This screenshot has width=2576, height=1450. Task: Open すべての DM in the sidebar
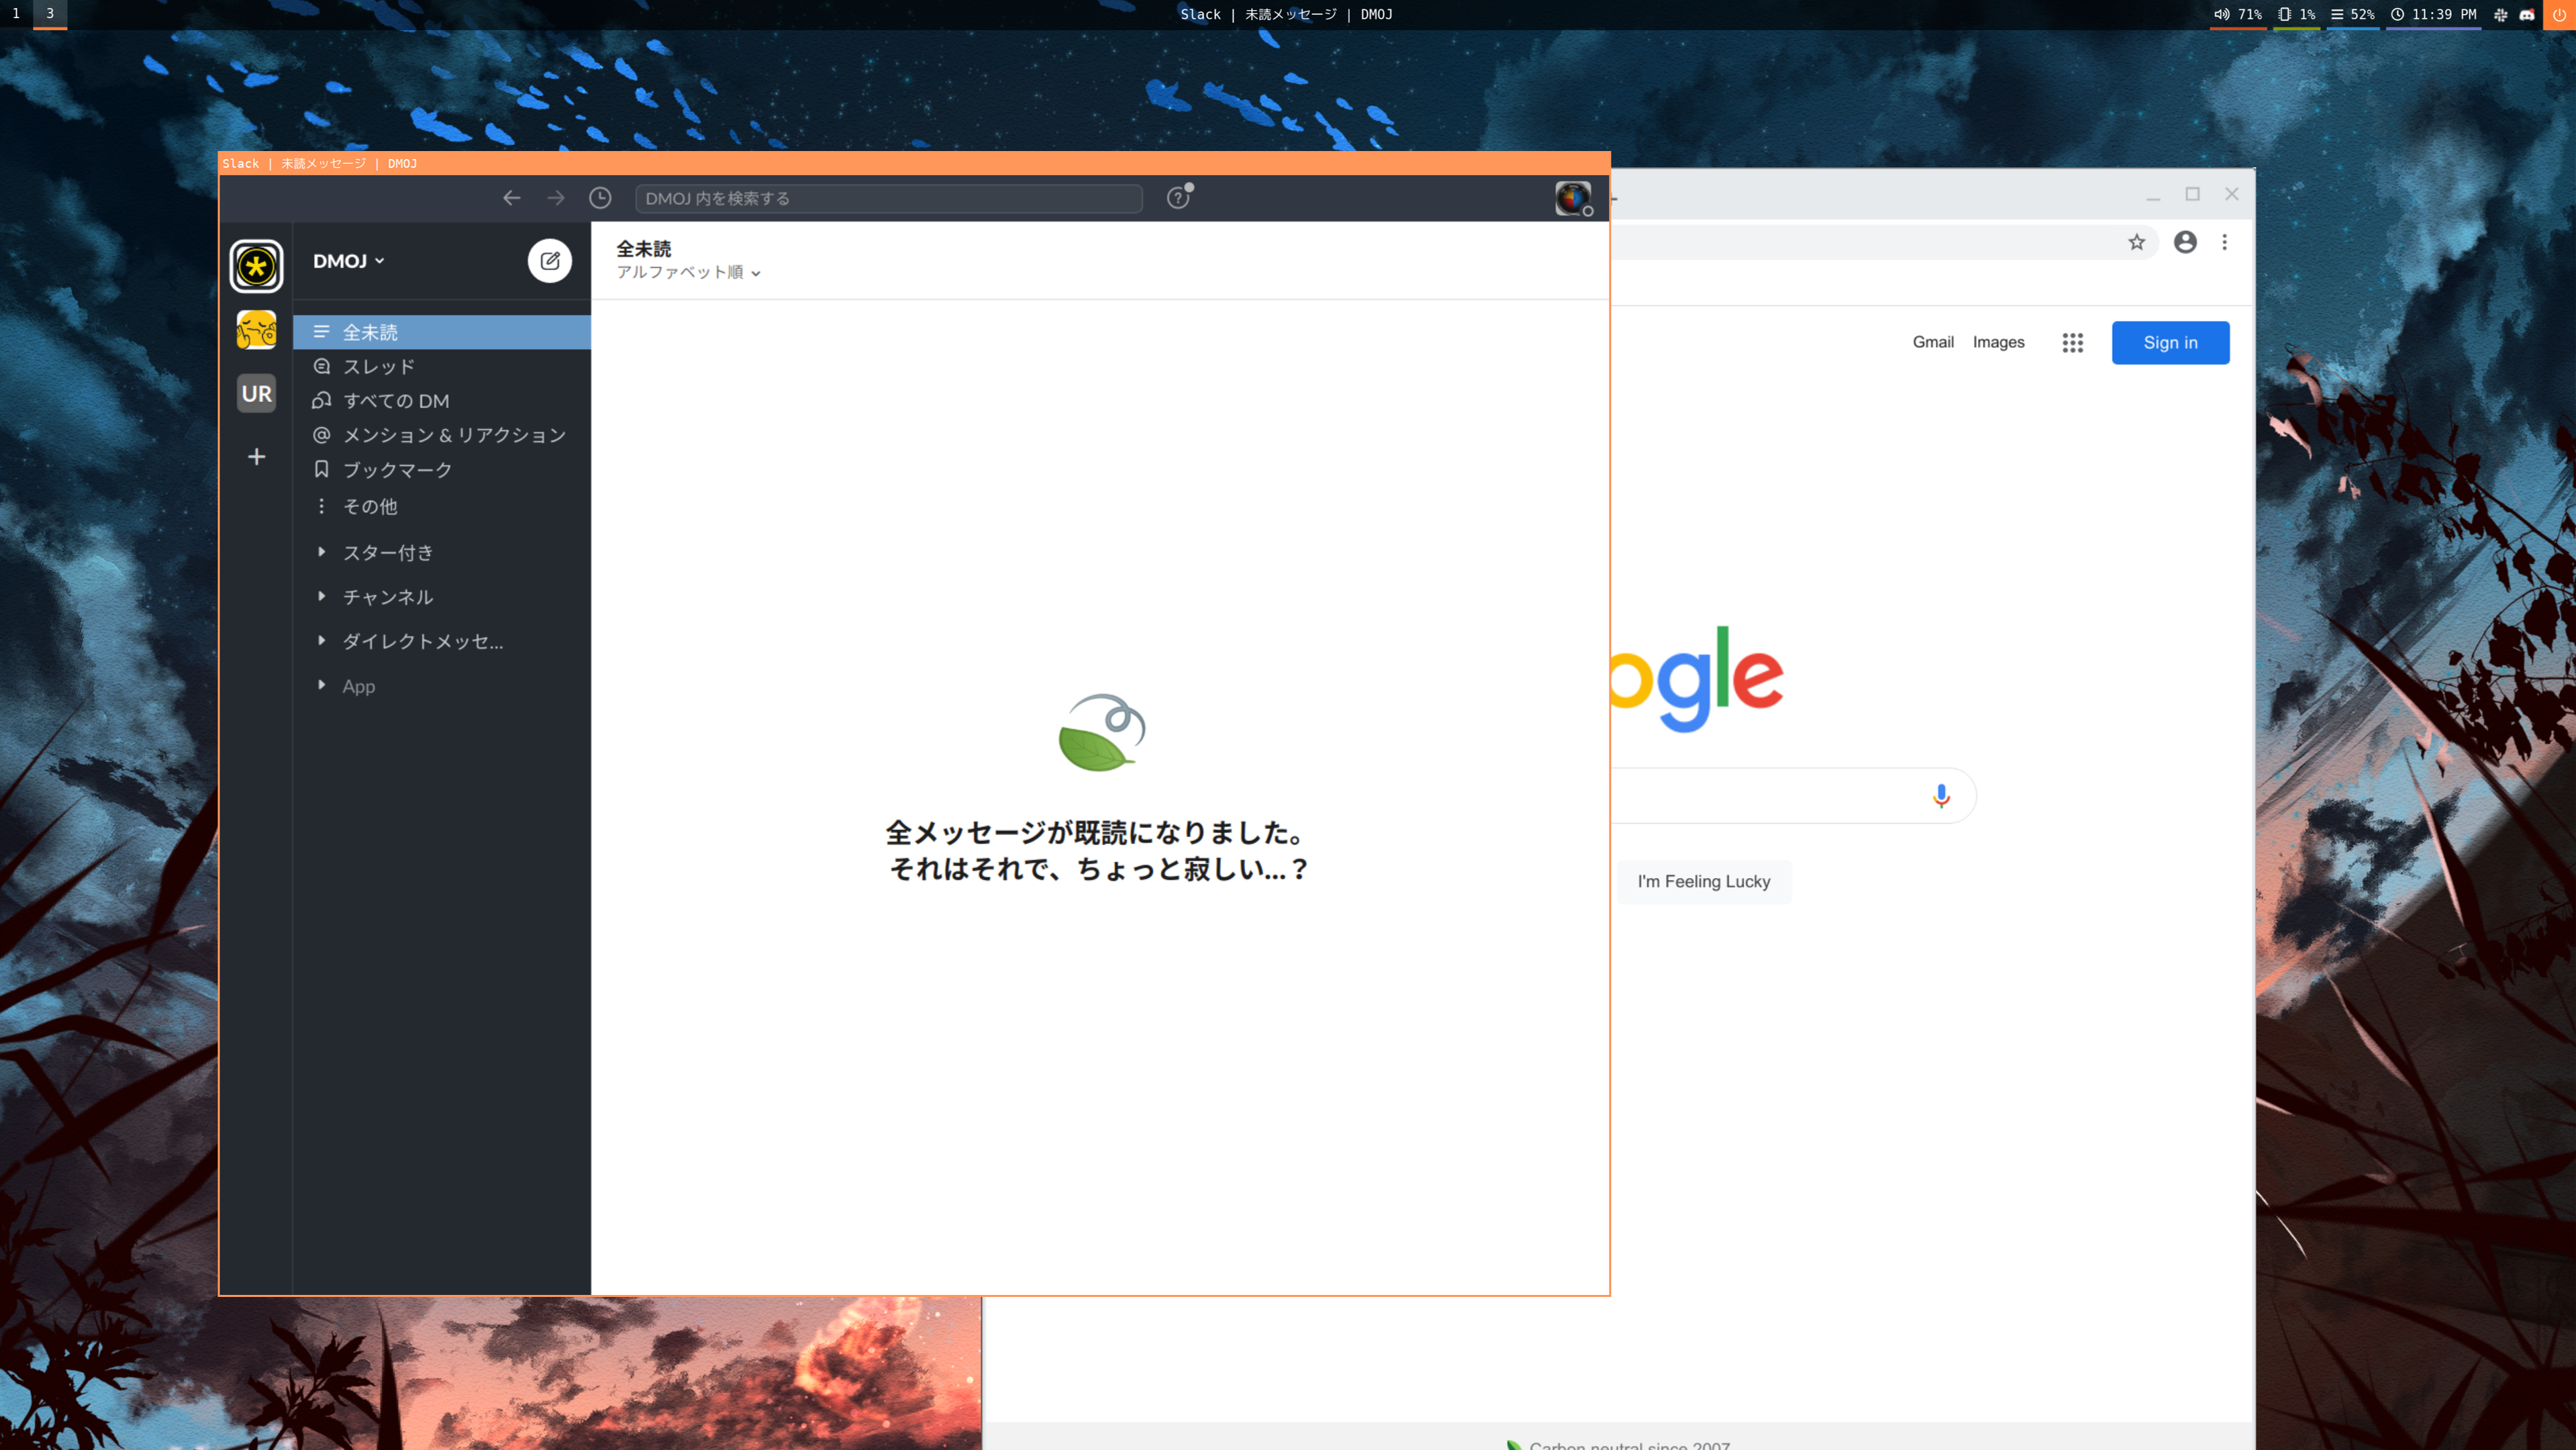pyautogui.click(x=442, y=400)
